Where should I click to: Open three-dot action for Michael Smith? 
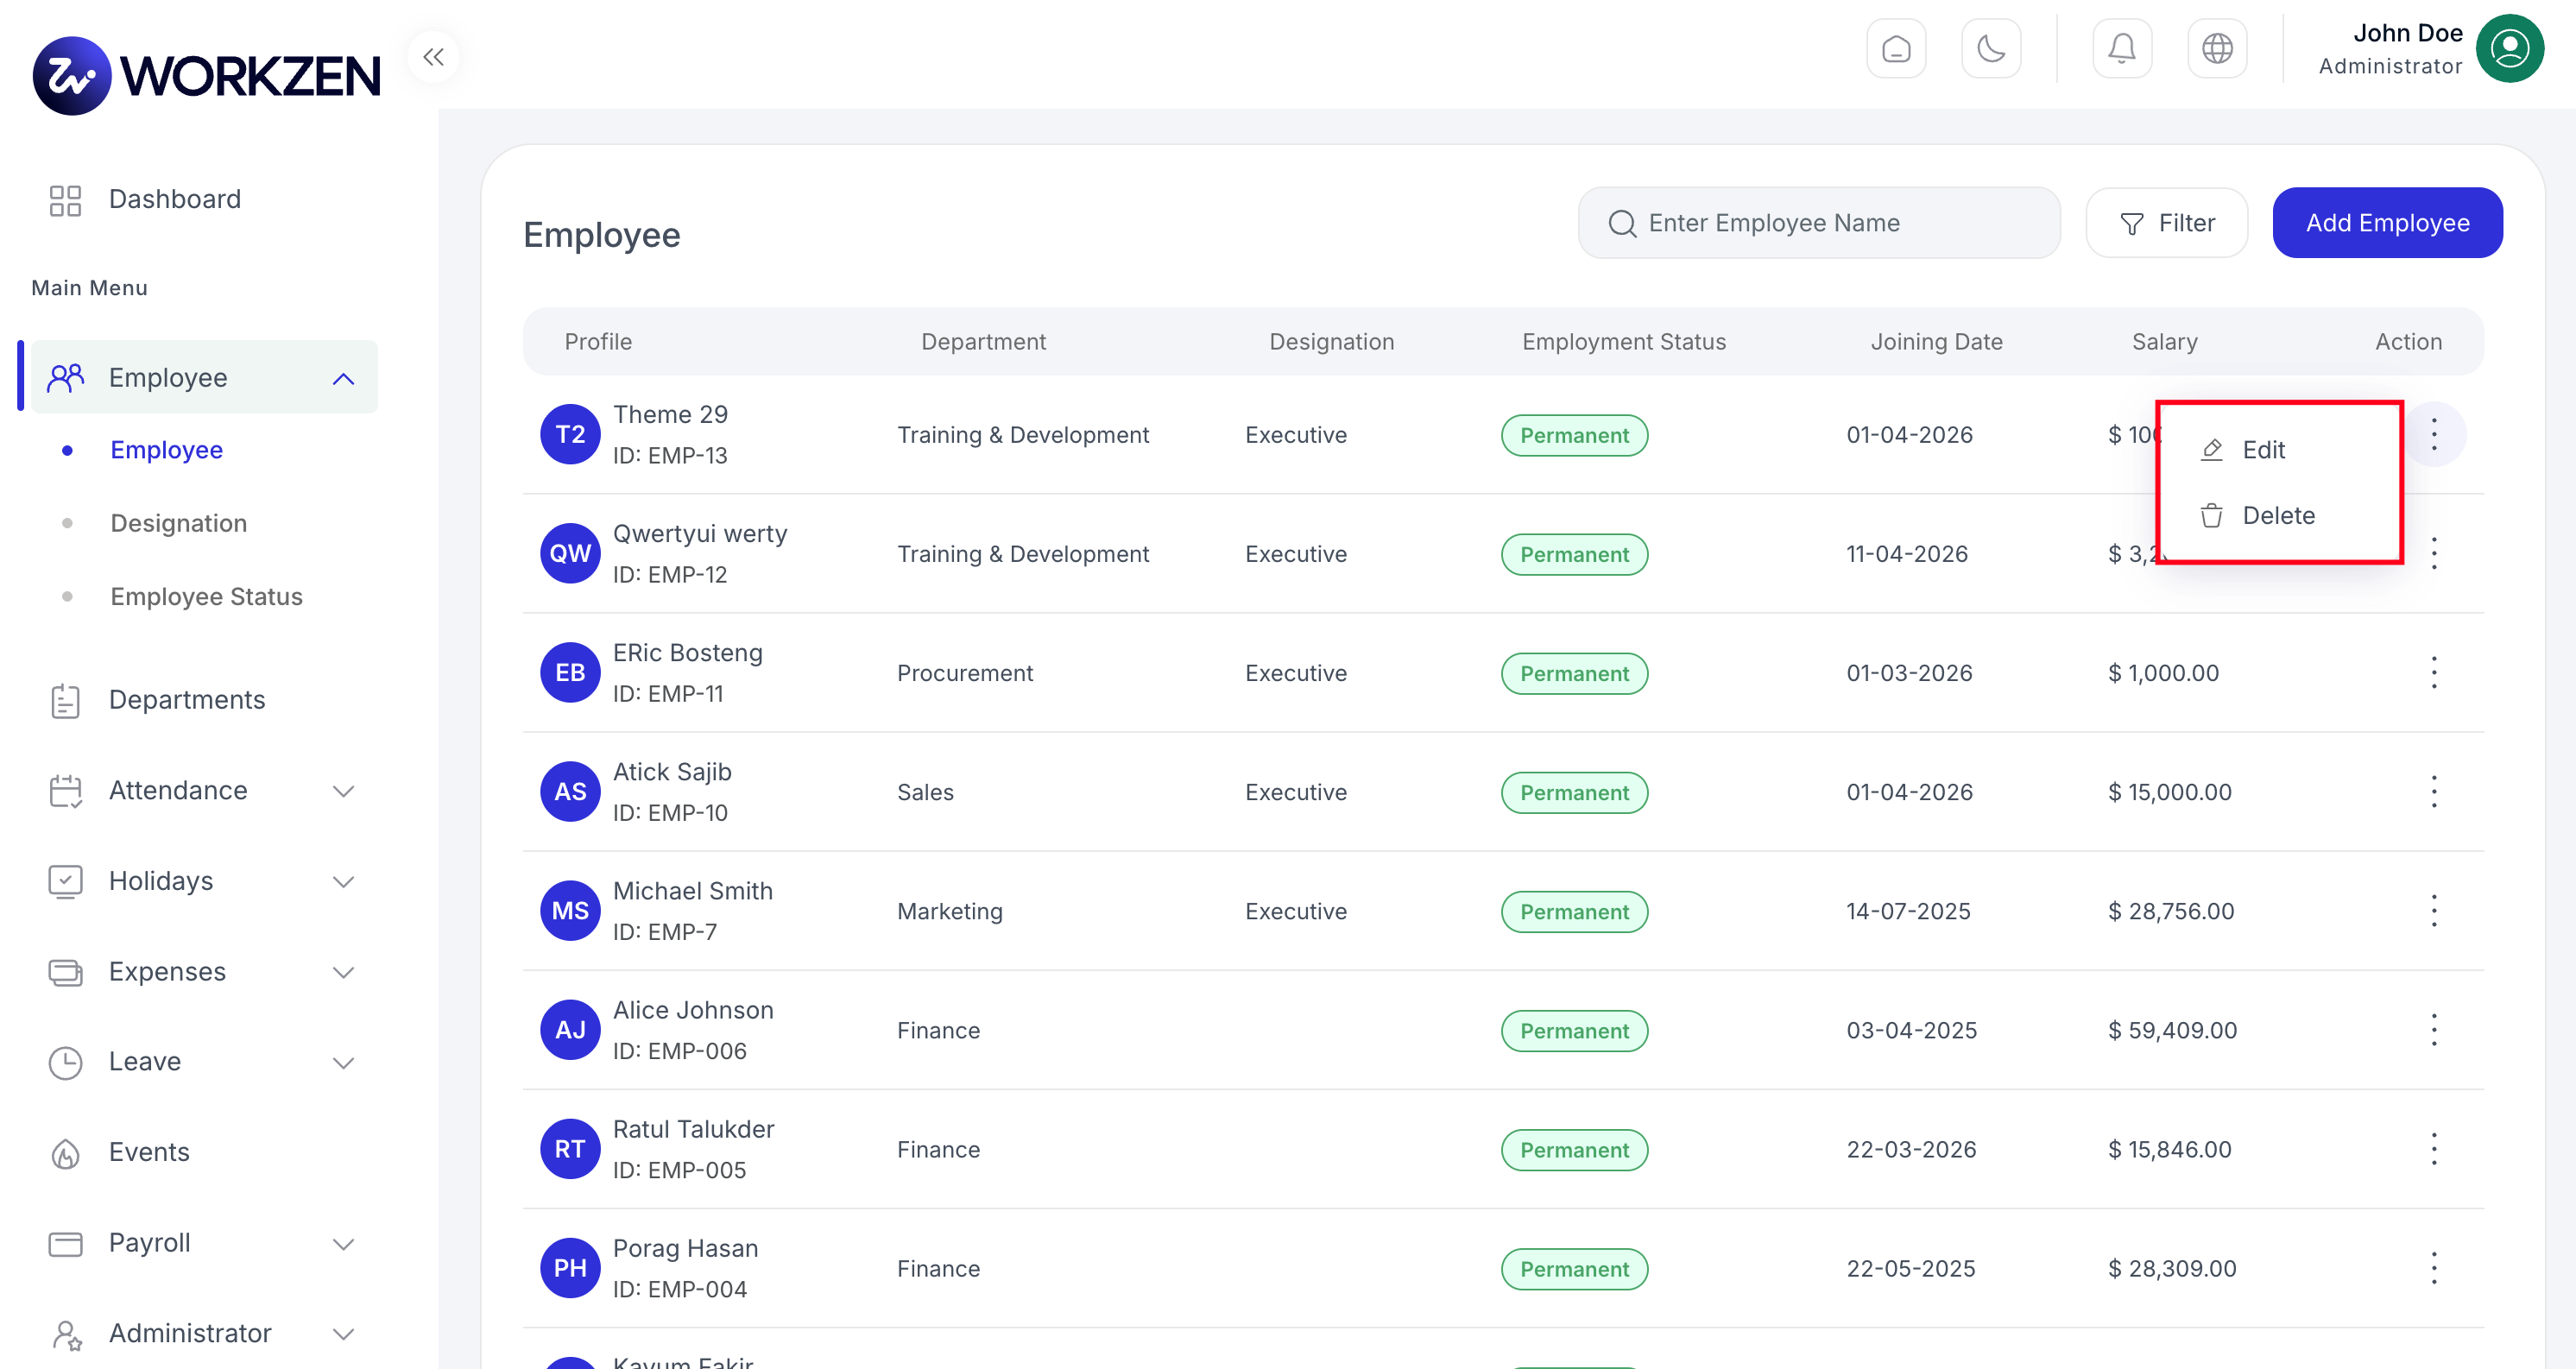(x=2433, y=910)
